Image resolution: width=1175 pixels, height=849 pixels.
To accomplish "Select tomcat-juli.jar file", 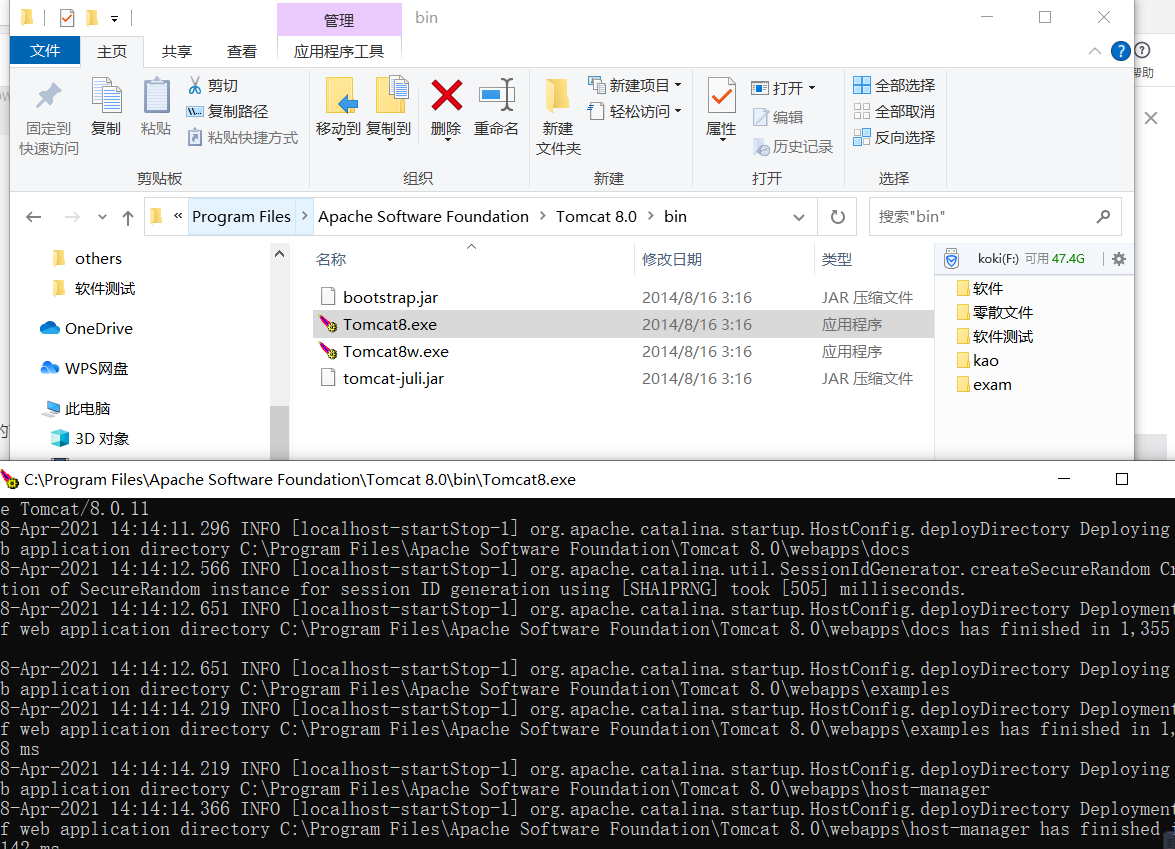I will [623, 378].
